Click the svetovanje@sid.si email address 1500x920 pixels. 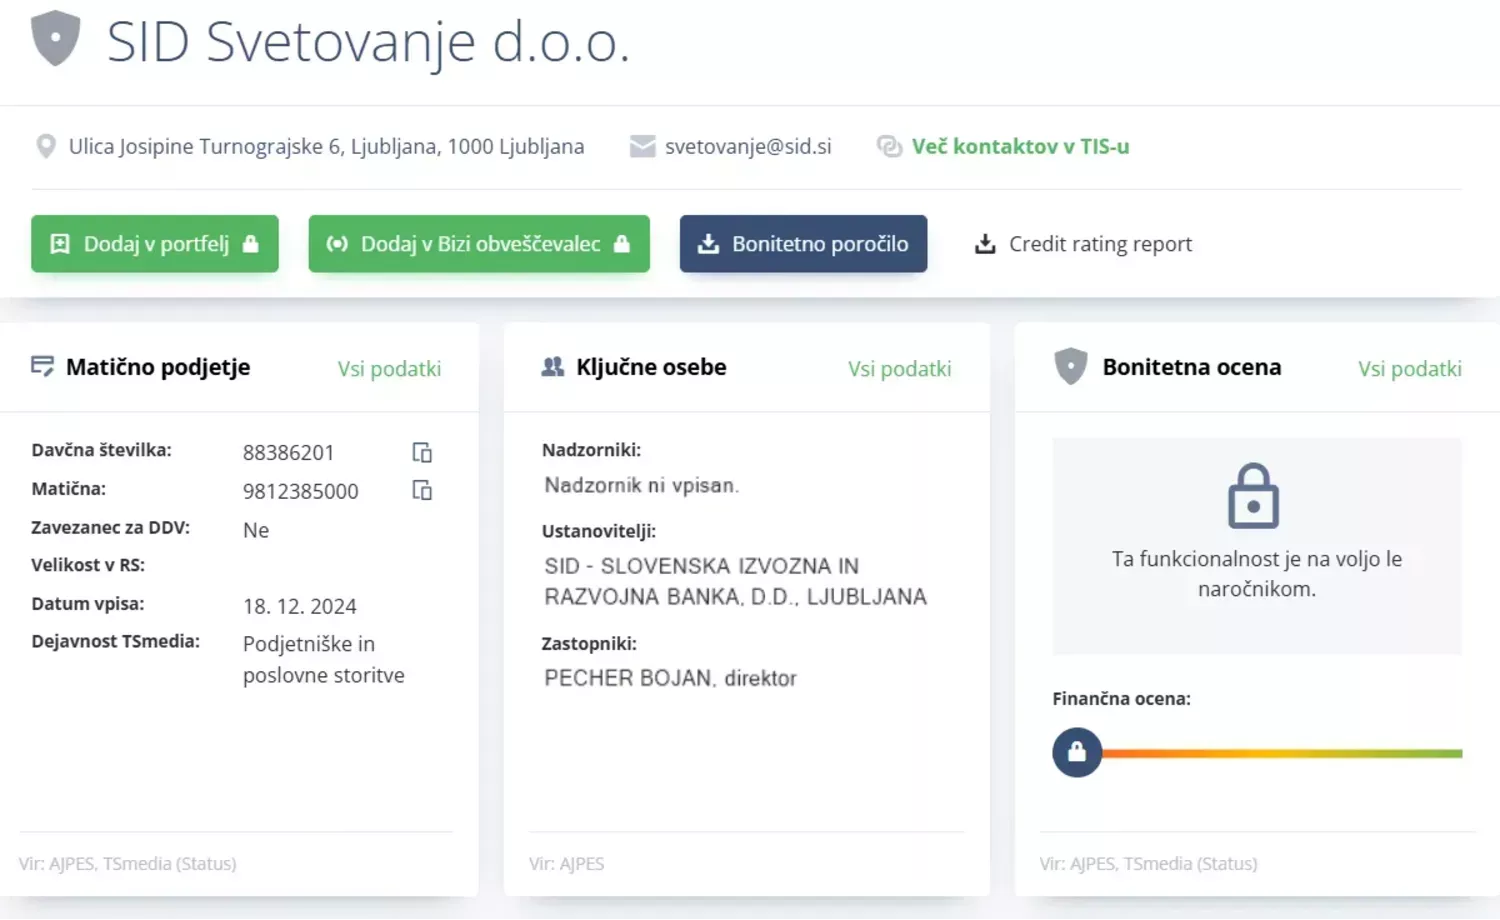748,147
